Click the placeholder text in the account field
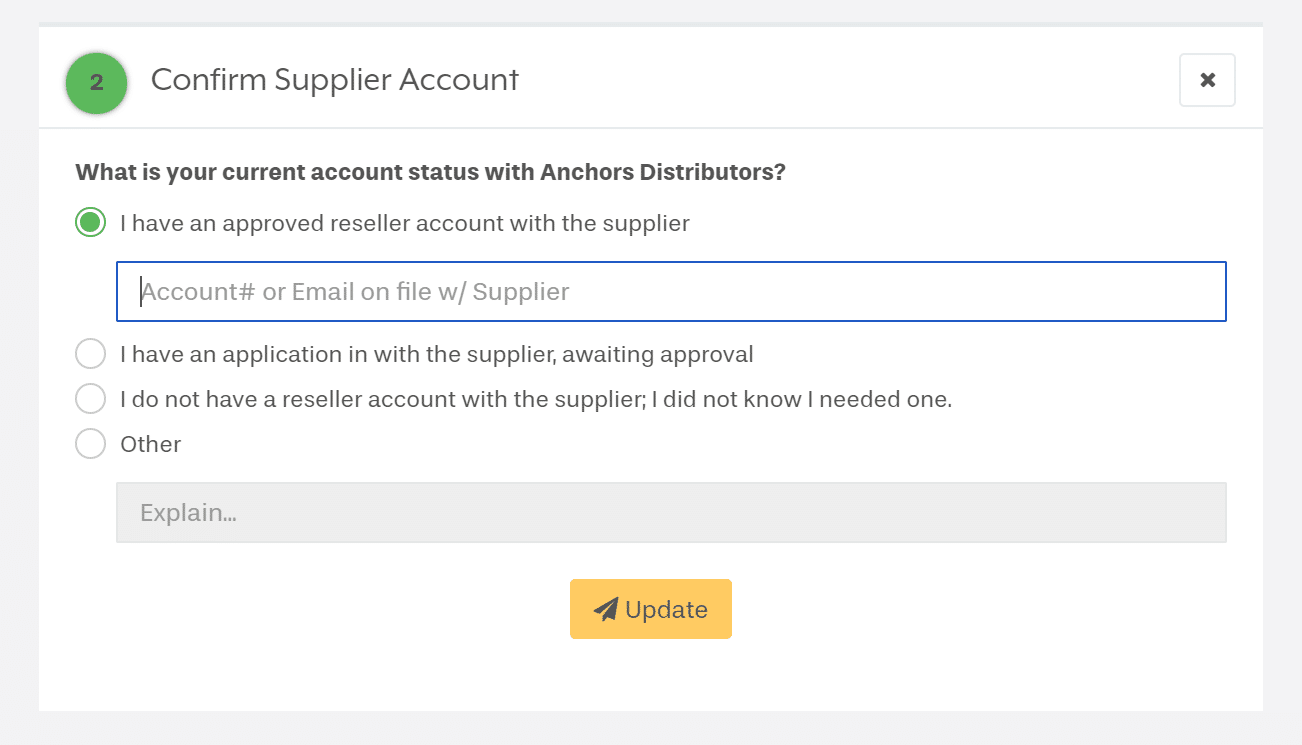 [x=355, y=292]
